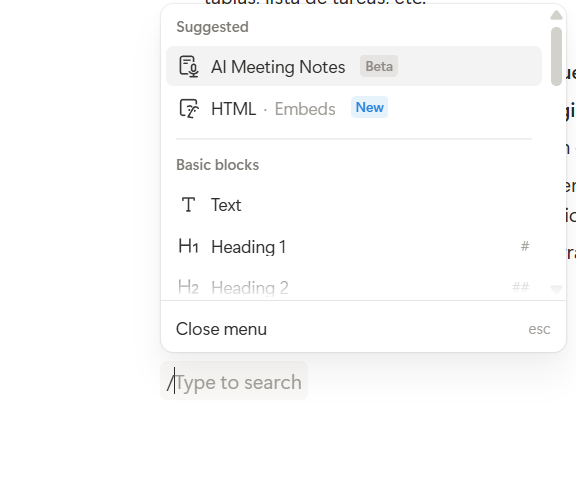Click the HTML embed code icon
576x477 pixels.
(189, 109)
